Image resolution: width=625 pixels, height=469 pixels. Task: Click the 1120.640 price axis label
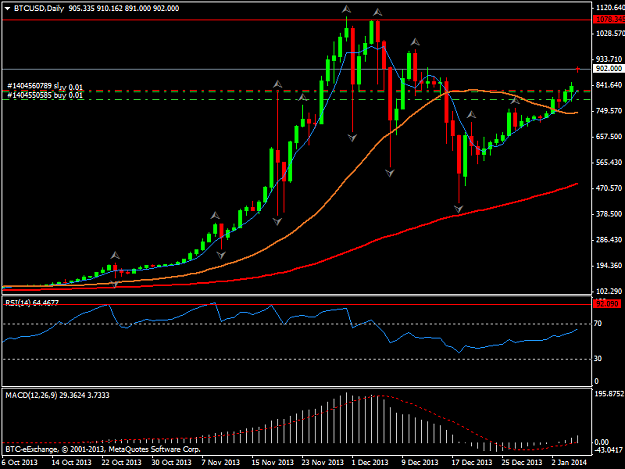(610, 8)
